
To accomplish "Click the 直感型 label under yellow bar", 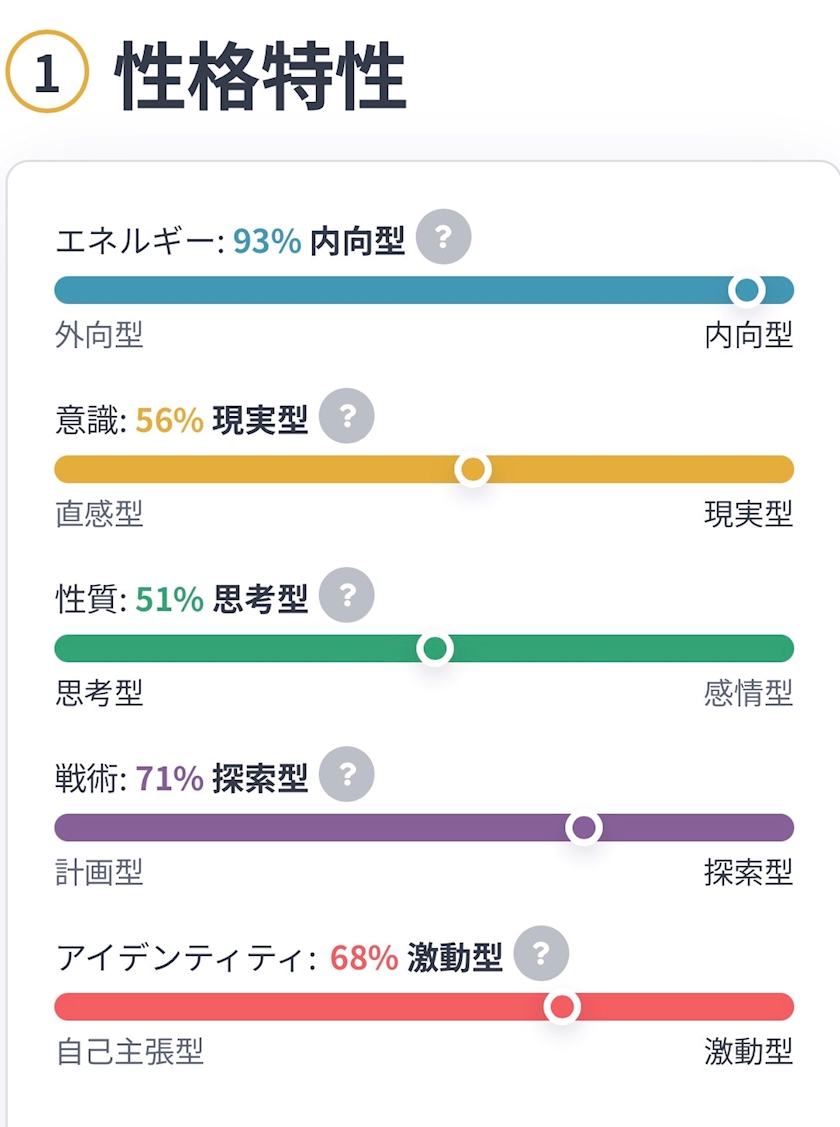I will coord(99,514).
